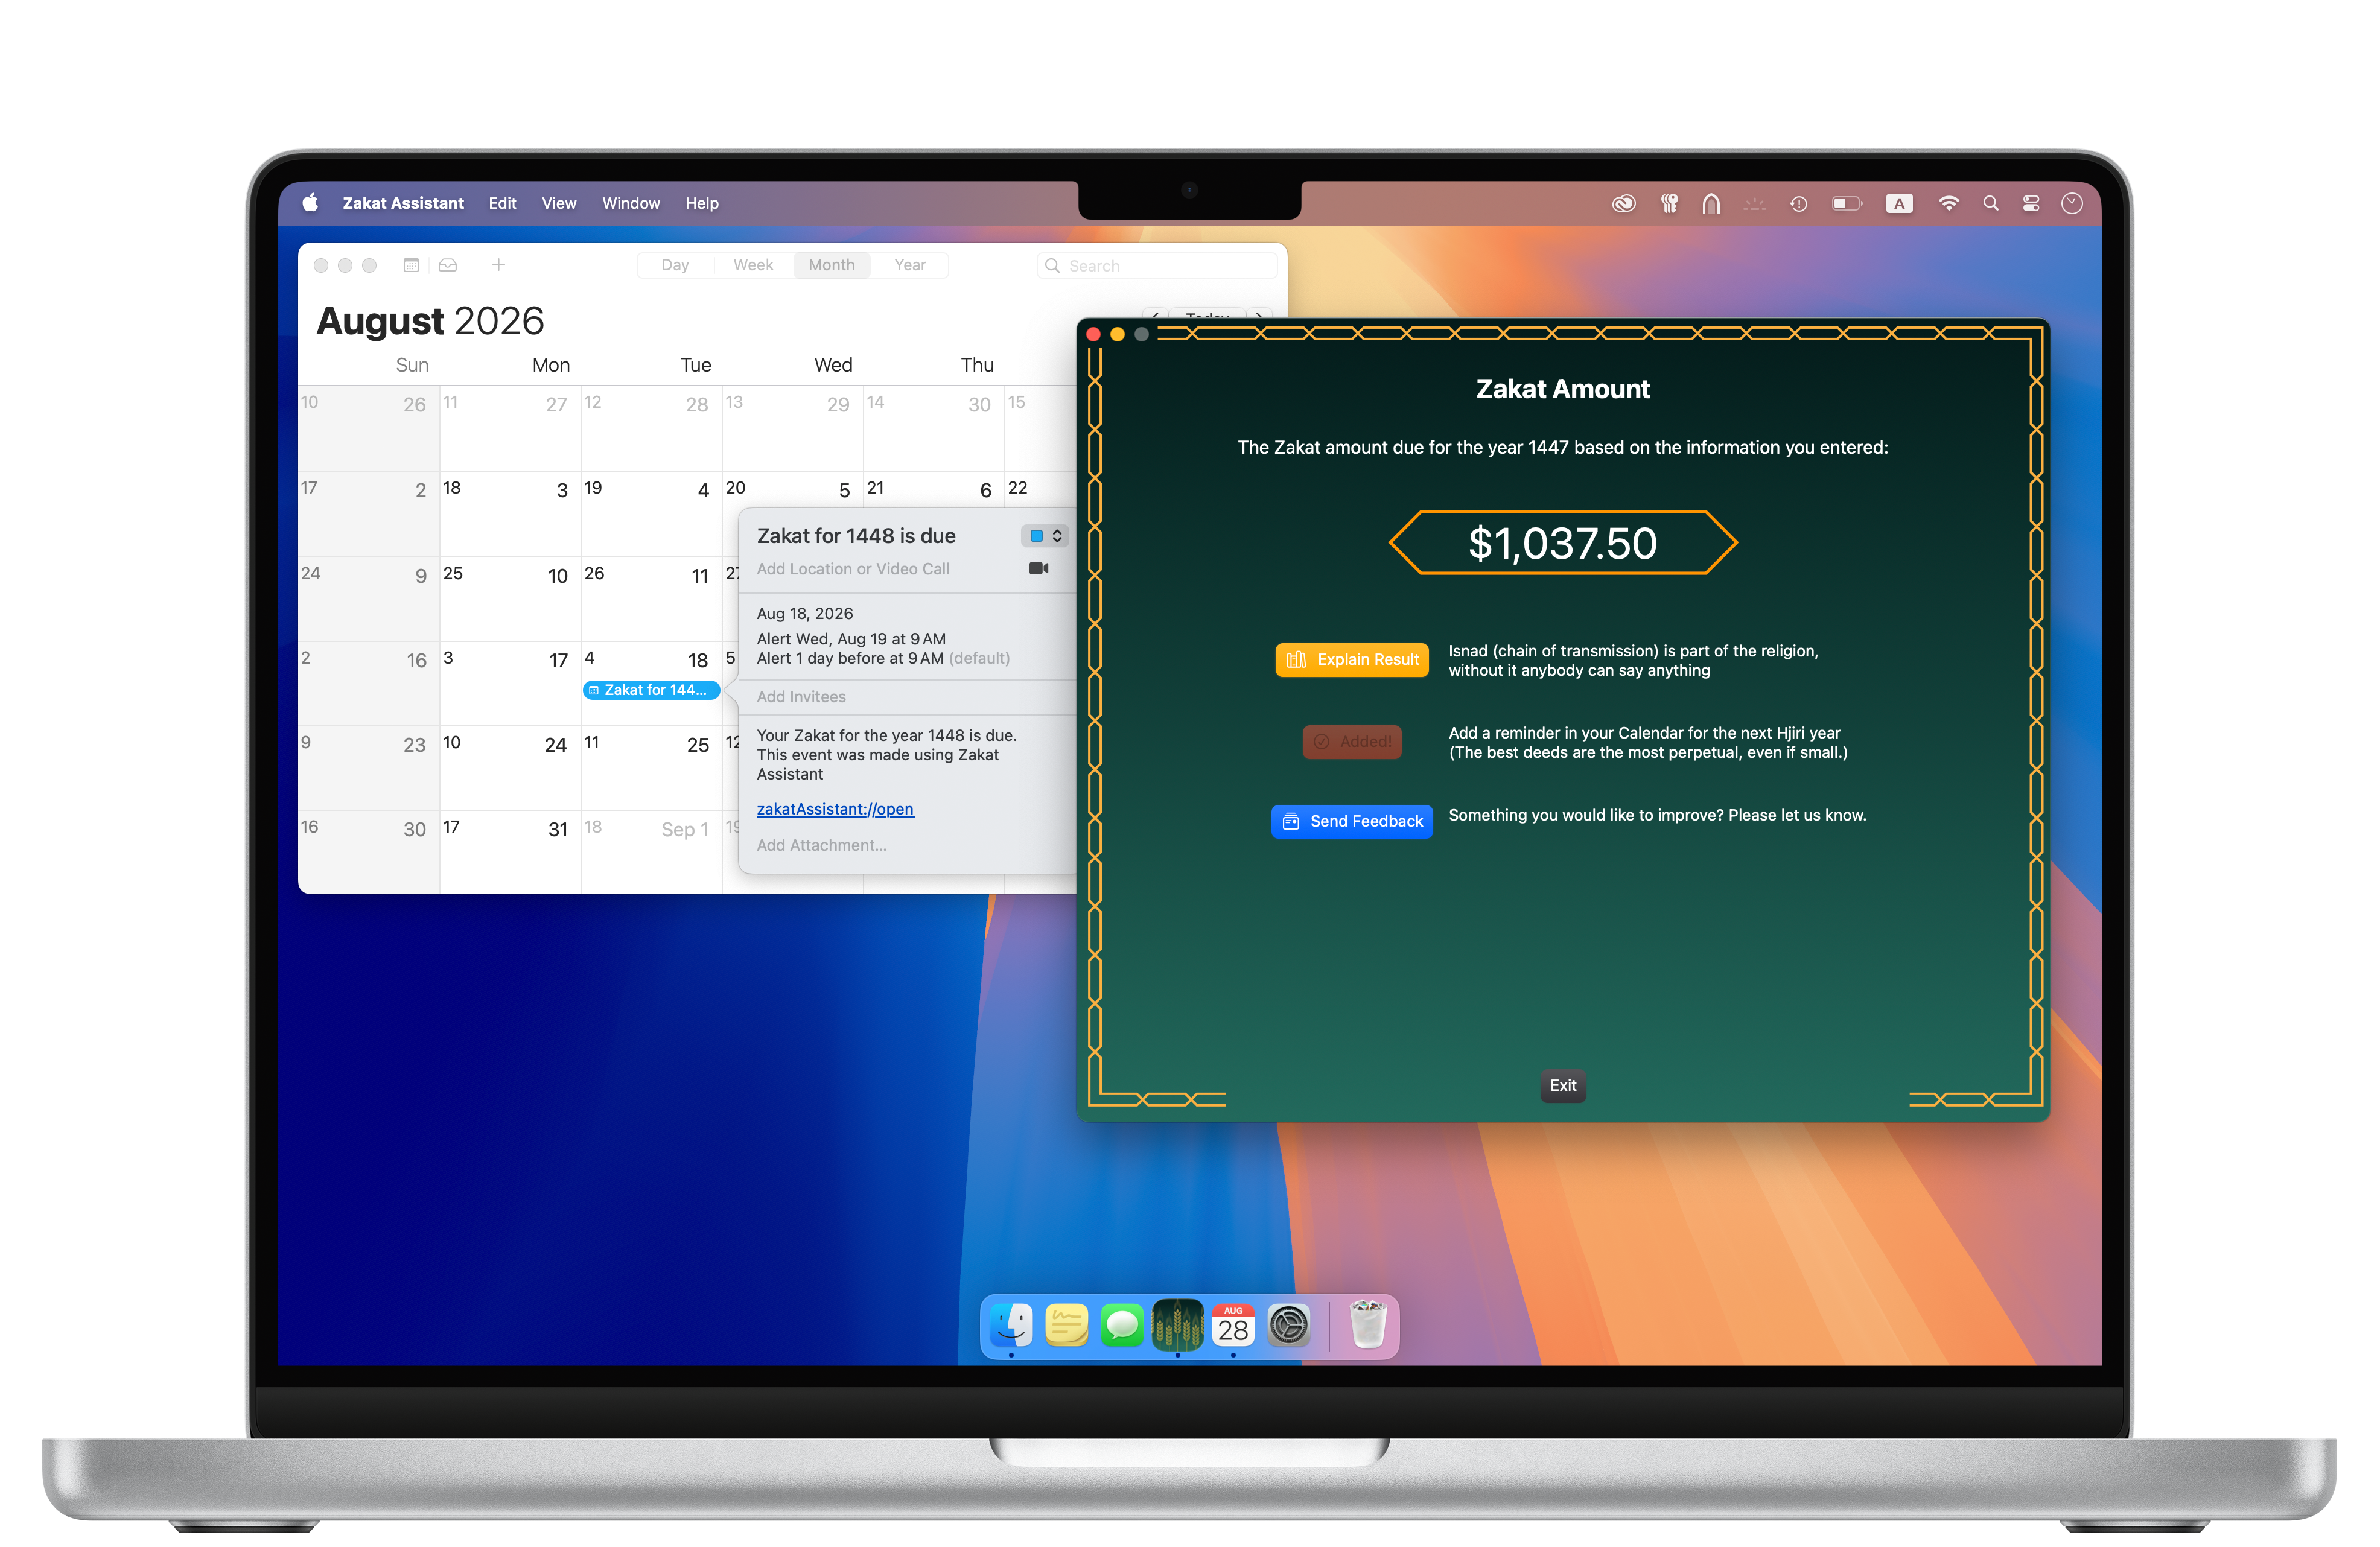Click the Explain Result button
This screenshot has height=1547, width=2380.
(x=1351, y=659)
